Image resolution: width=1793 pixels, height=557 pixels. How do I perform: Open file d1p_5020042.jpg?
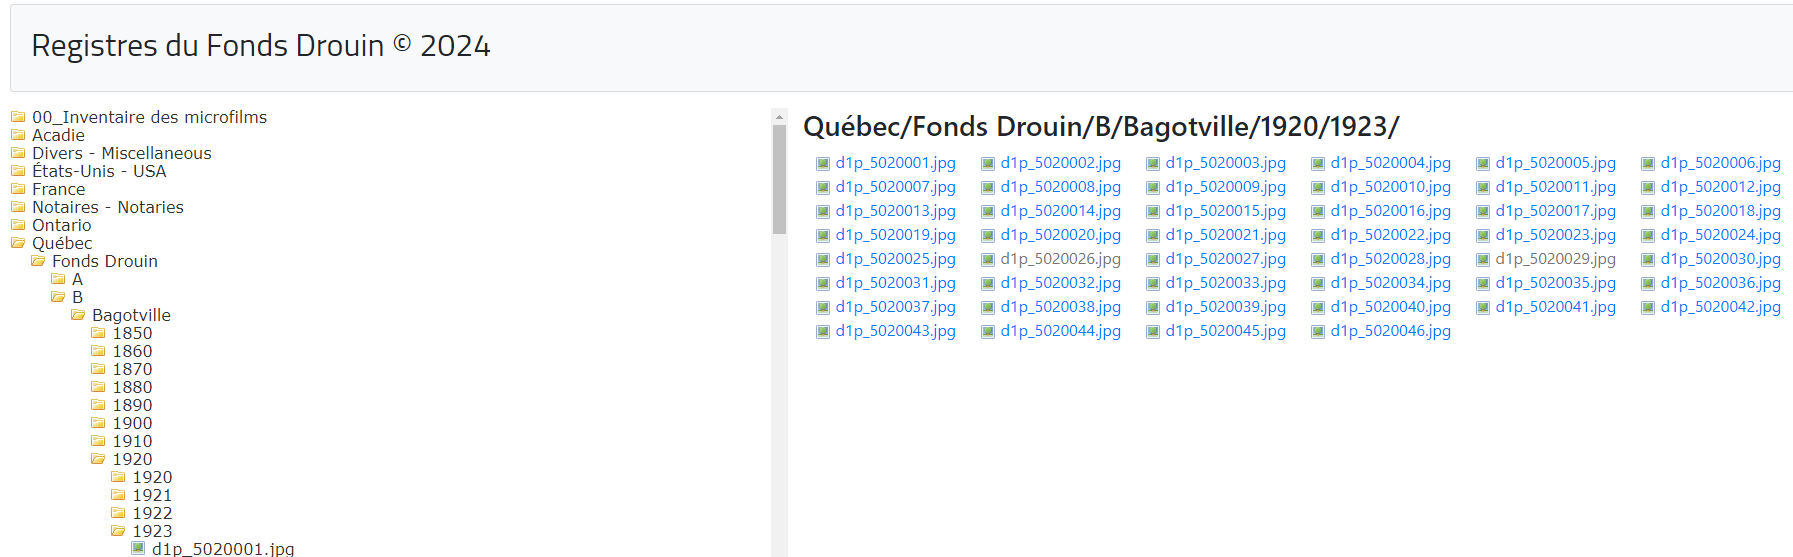pos(1721,307)
